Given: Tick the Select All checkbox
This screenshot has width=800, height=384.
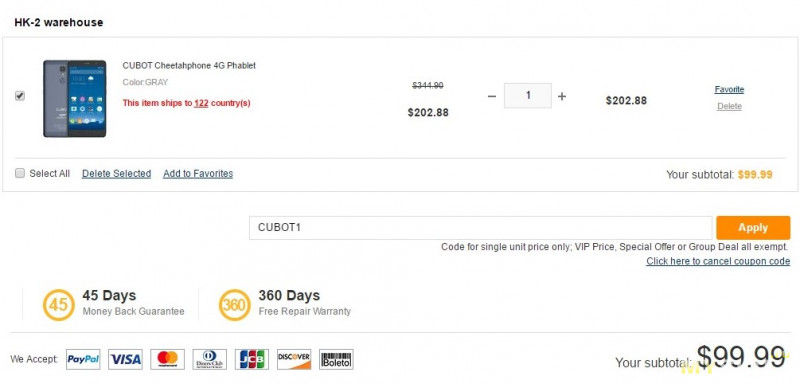Looking at the screenshot, I should tap(20, 173).
